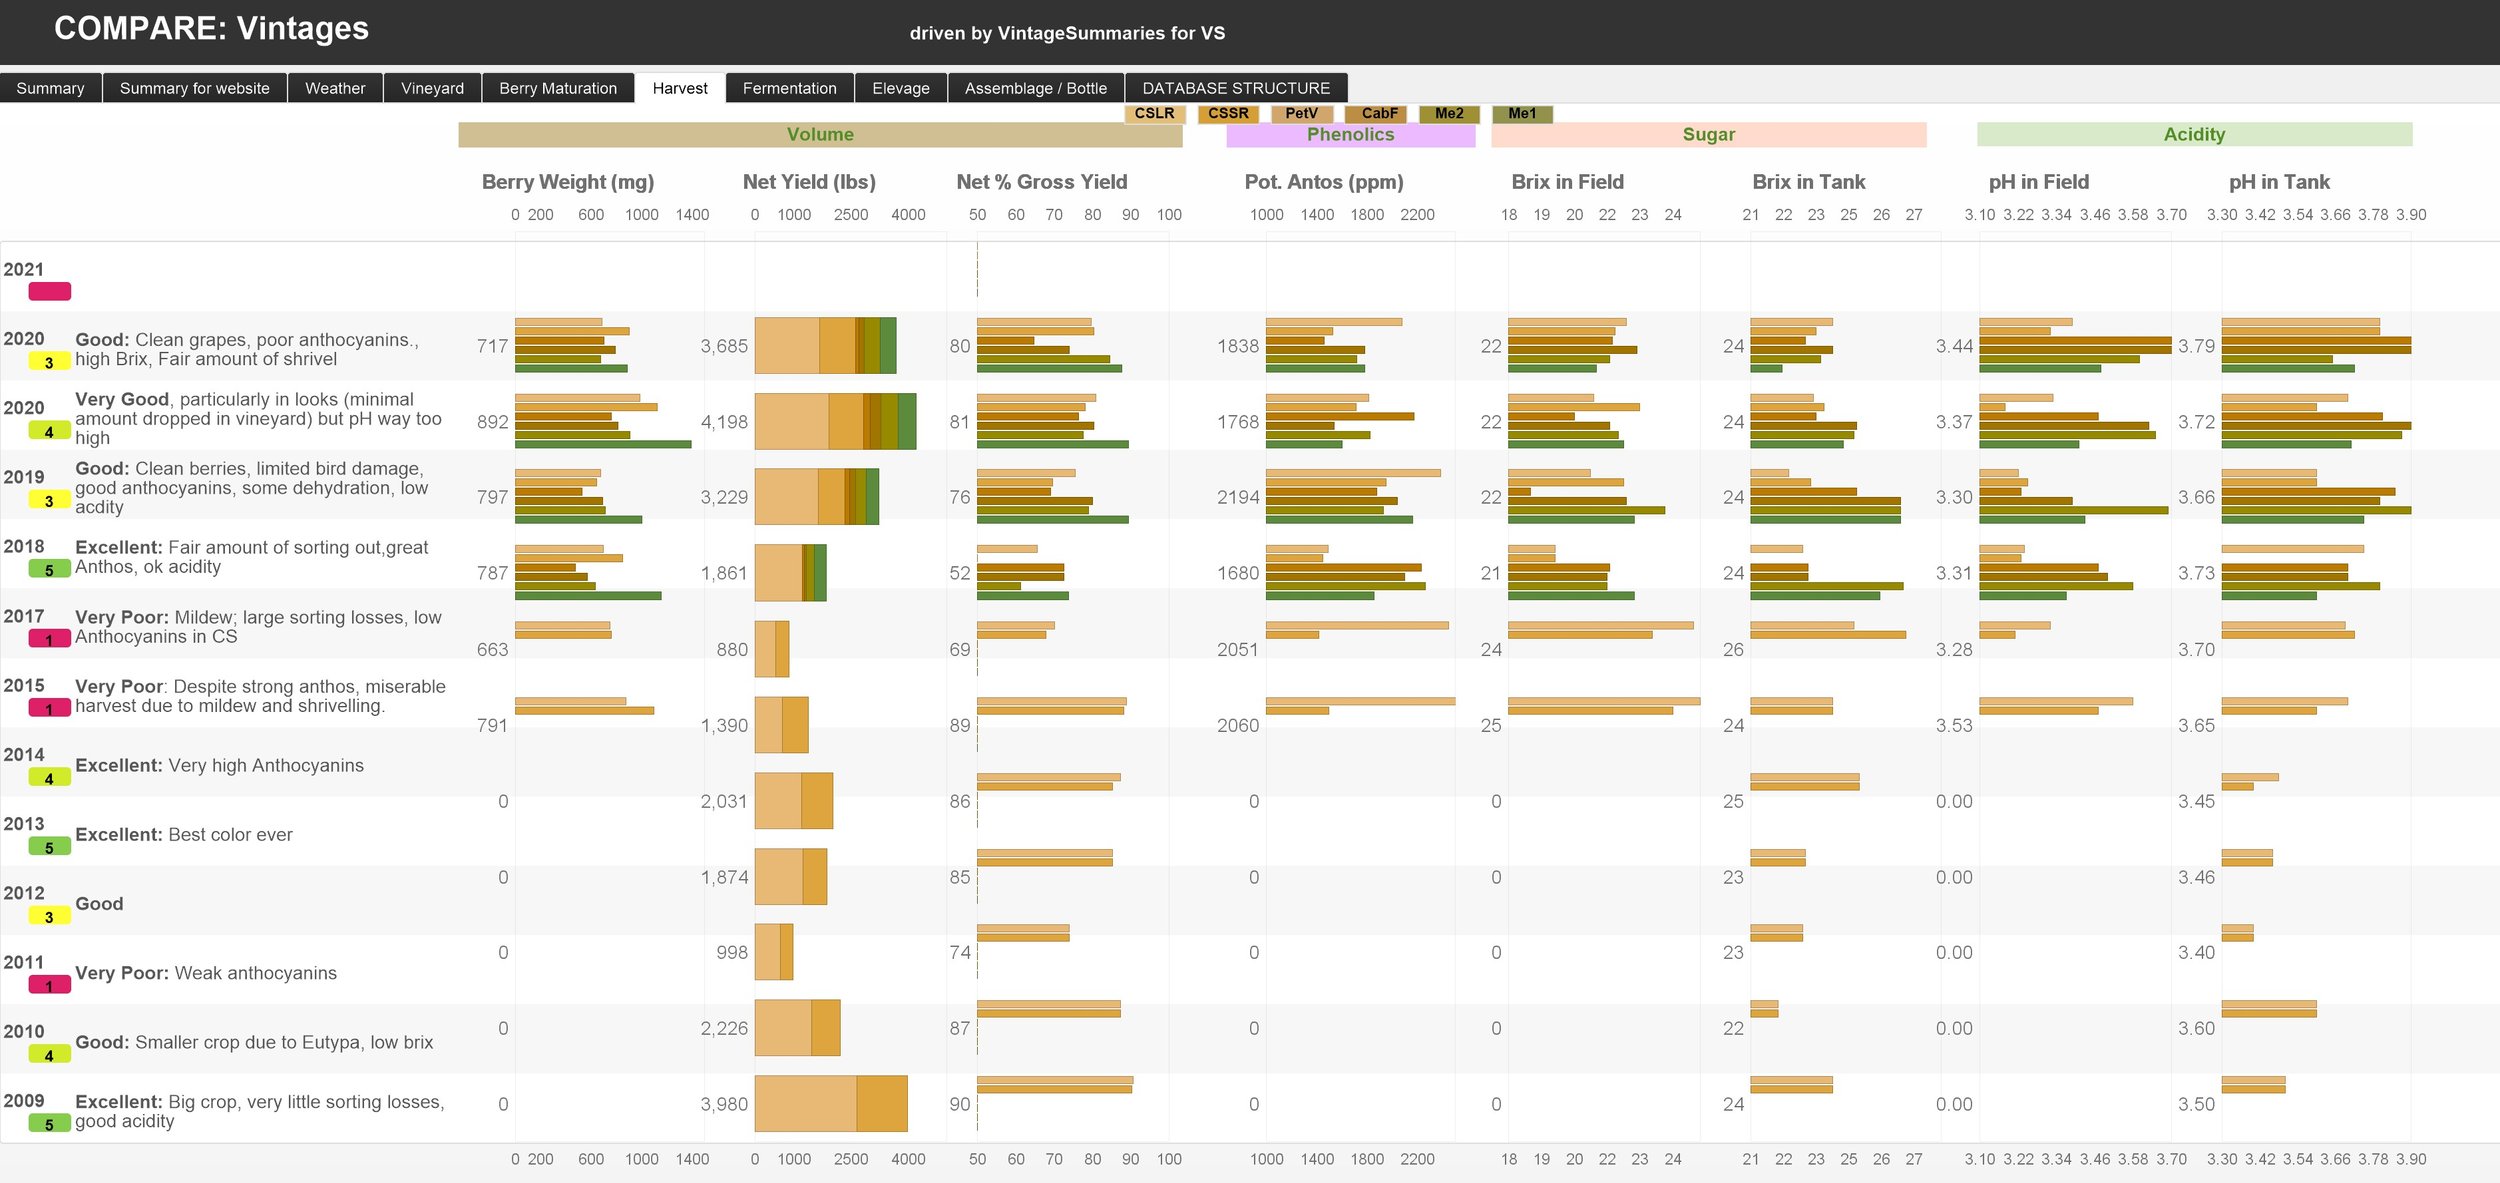This screenshot has width=2500, height=1183.
Task: Open the DATABASE STRUCTURE tab
Action: [1236, 88]
